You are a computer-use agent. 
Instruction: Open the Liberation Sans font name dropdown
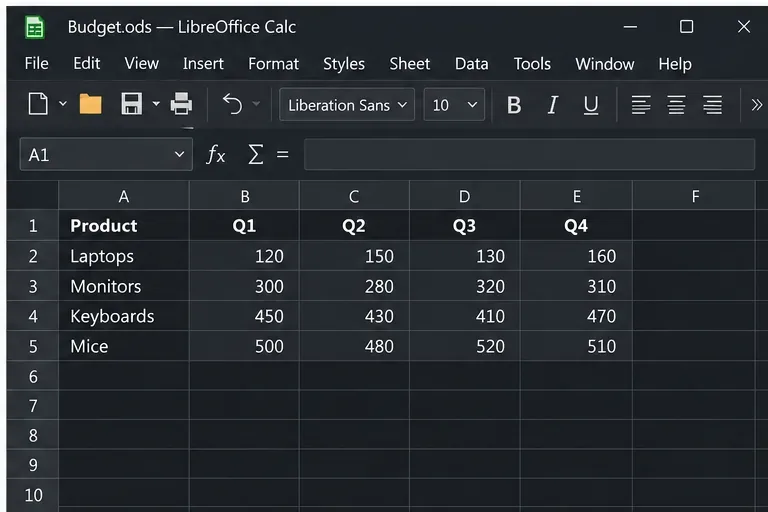coord(347,105)
